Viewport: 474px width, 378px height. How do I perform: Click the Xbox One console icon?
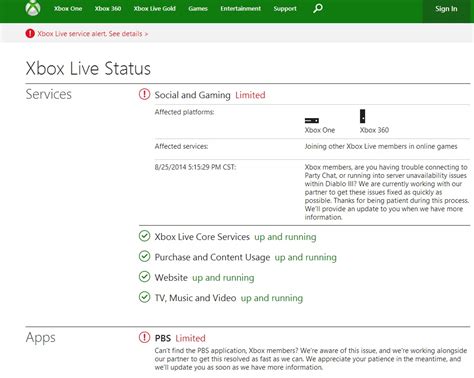coord(312,120)
